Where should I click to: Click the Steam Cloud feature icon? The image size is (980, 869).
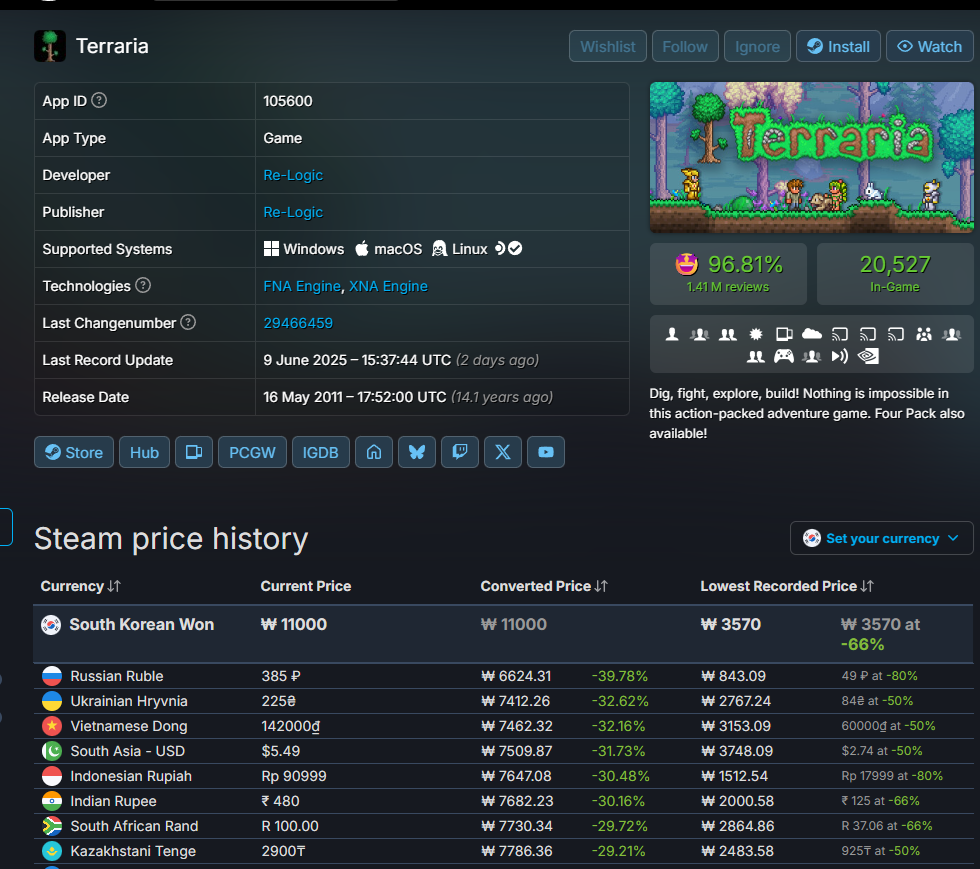click(x=812, y=334)
